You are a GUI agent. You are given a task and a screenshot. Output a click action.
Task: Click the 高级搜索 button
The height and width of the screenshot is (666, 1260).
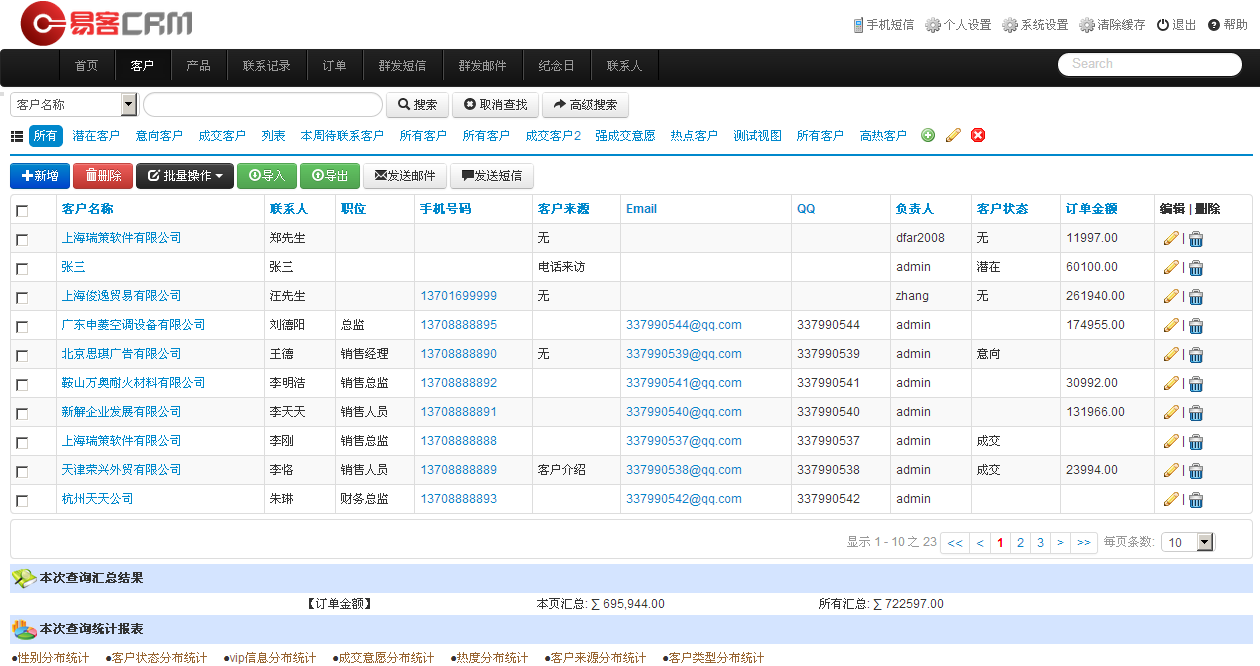pyautogui.click(x=585, y=104)
